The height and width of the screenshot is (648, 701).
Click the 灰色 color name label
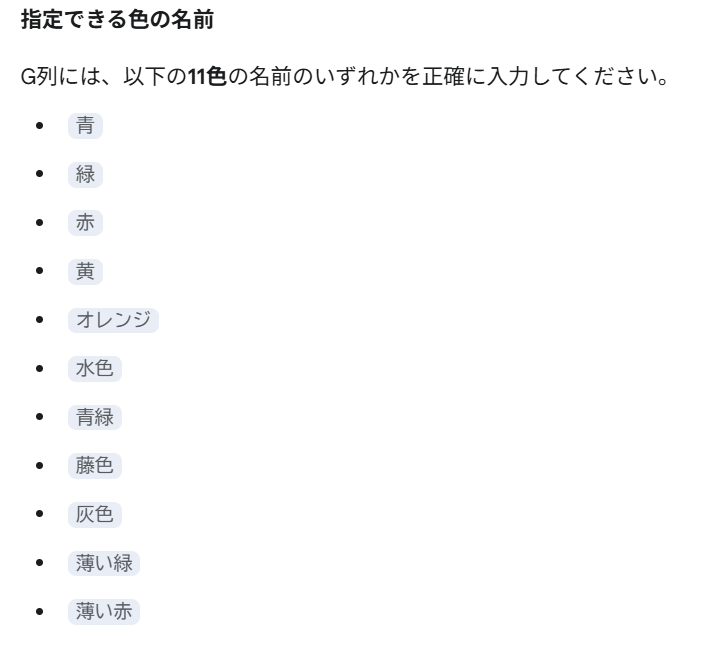(95, 513)
